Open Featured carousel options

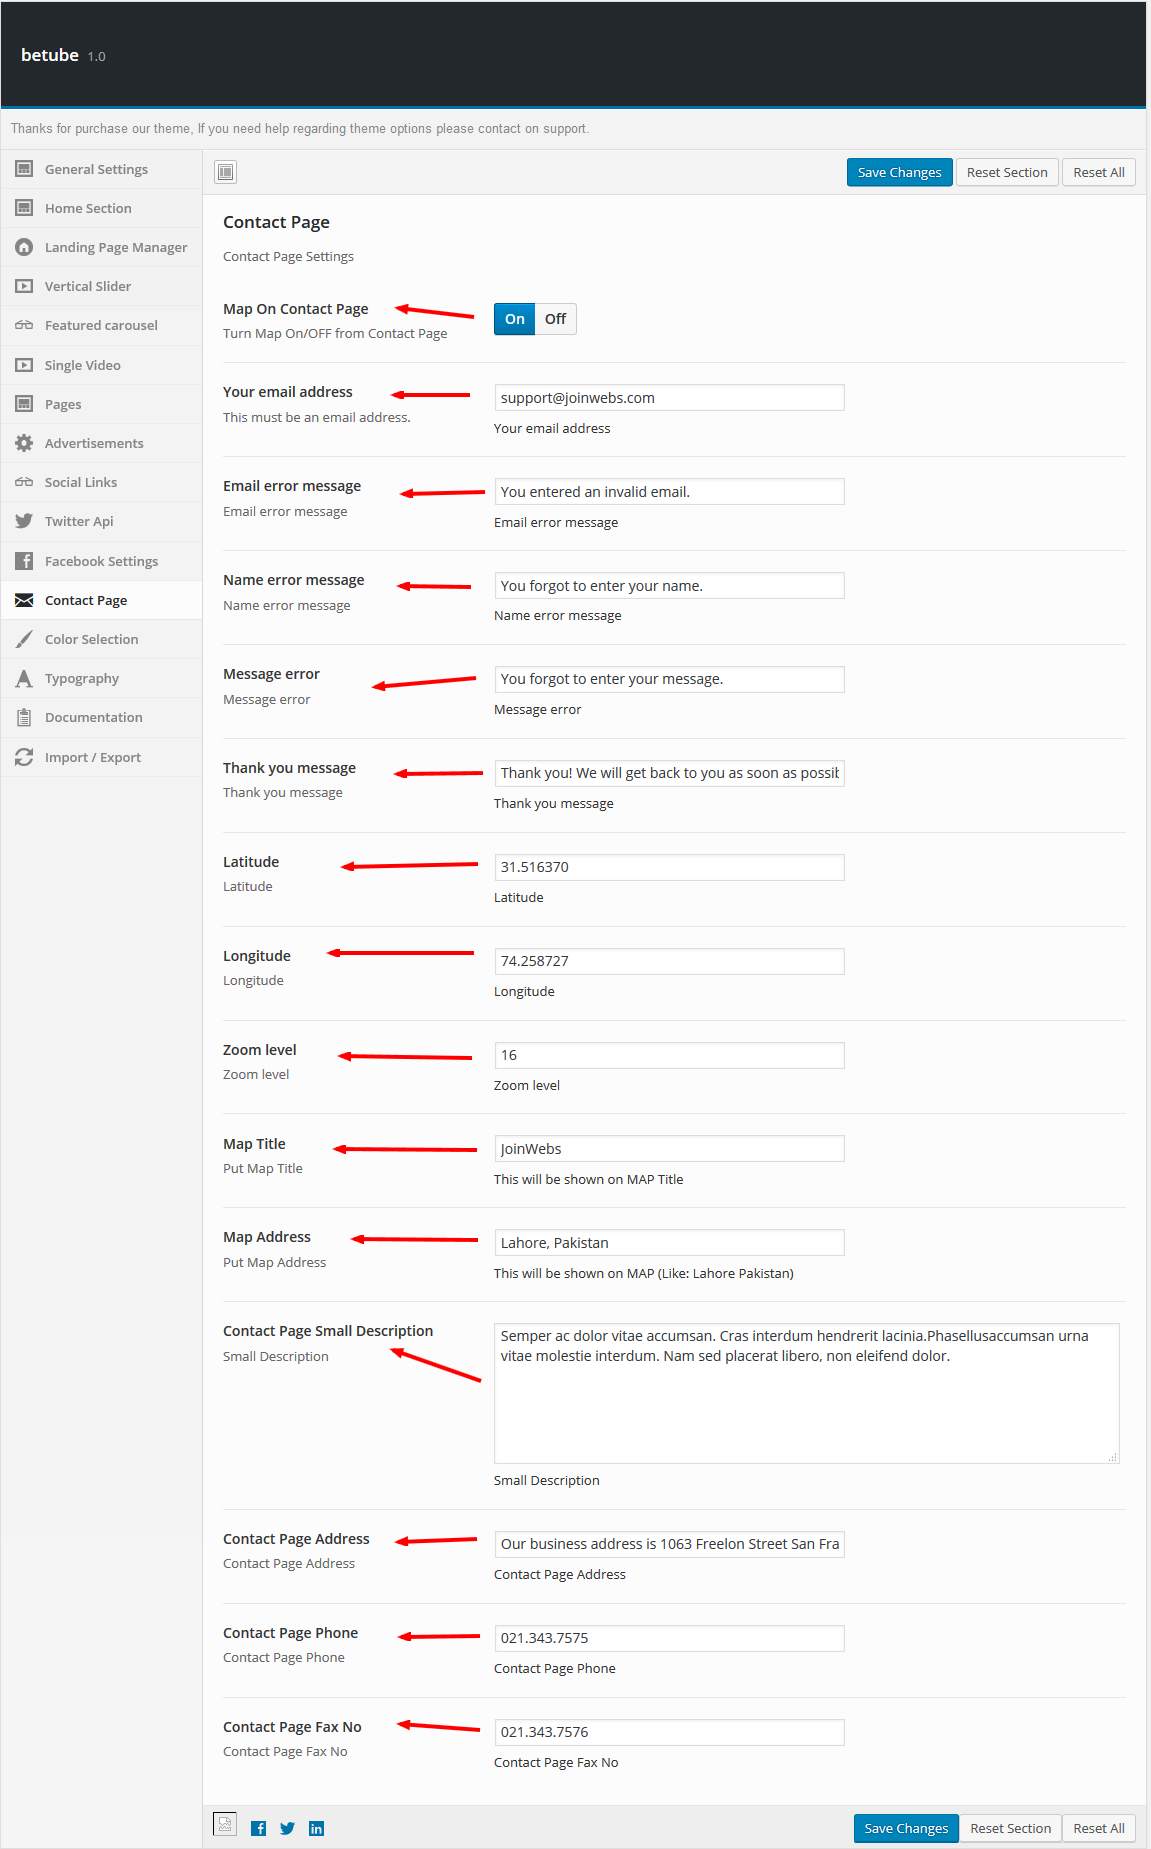click(x=101, y=325)
